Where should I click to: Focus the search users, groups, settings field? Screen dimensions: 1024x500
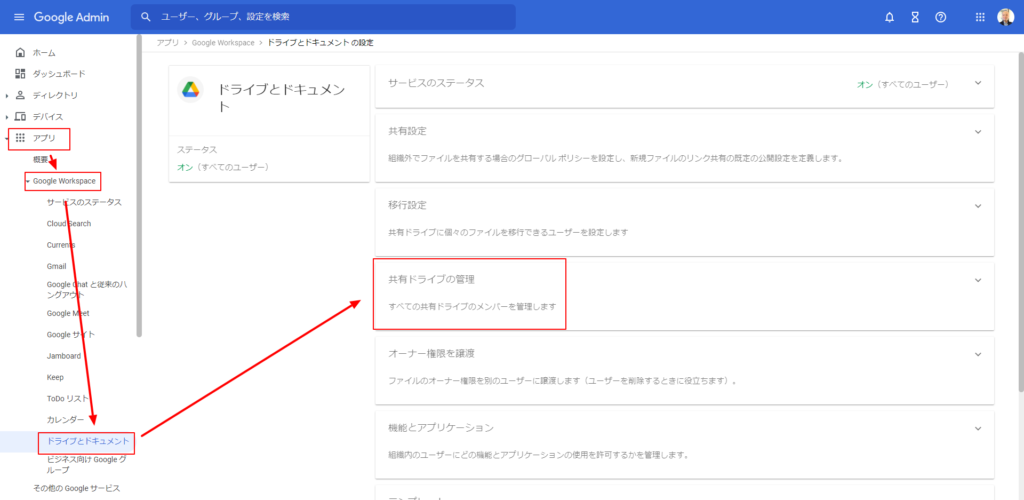coord(323,17)
